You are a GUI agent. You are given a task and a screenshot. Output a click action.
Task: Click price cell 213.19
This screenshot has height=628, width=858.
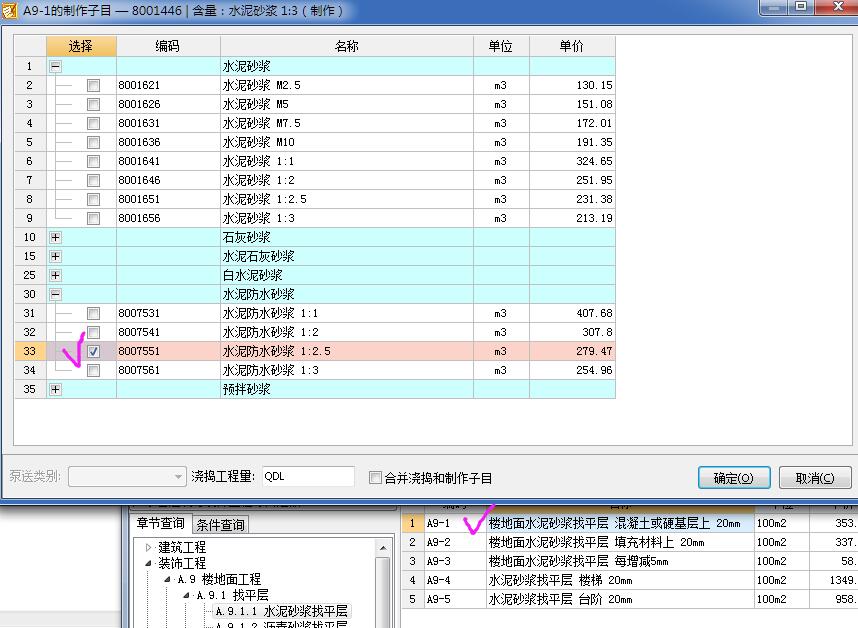pos(572,218)
